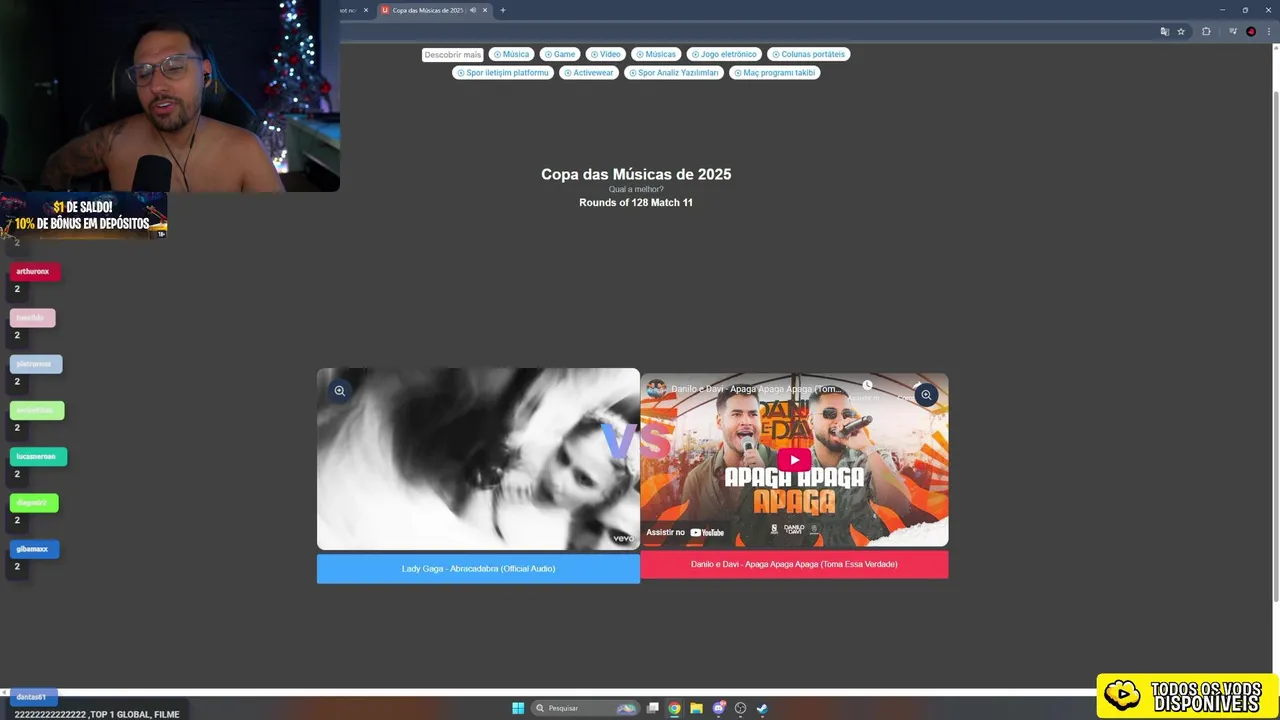The height and width of the screenshot is (720, 1280).
Task: Open Discord from the taskbar
Action: point(718,708)
